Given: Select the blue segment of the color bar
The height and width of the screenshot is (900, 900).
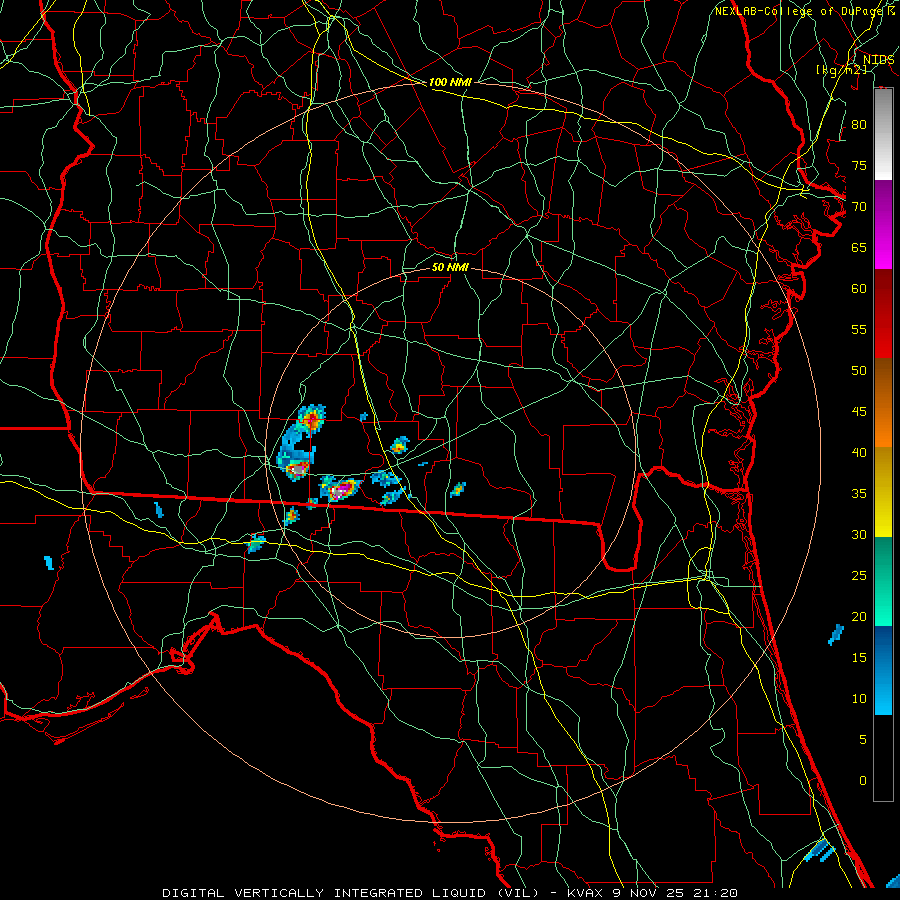Looking at the screenshot, I should click(x=883, y=670).
